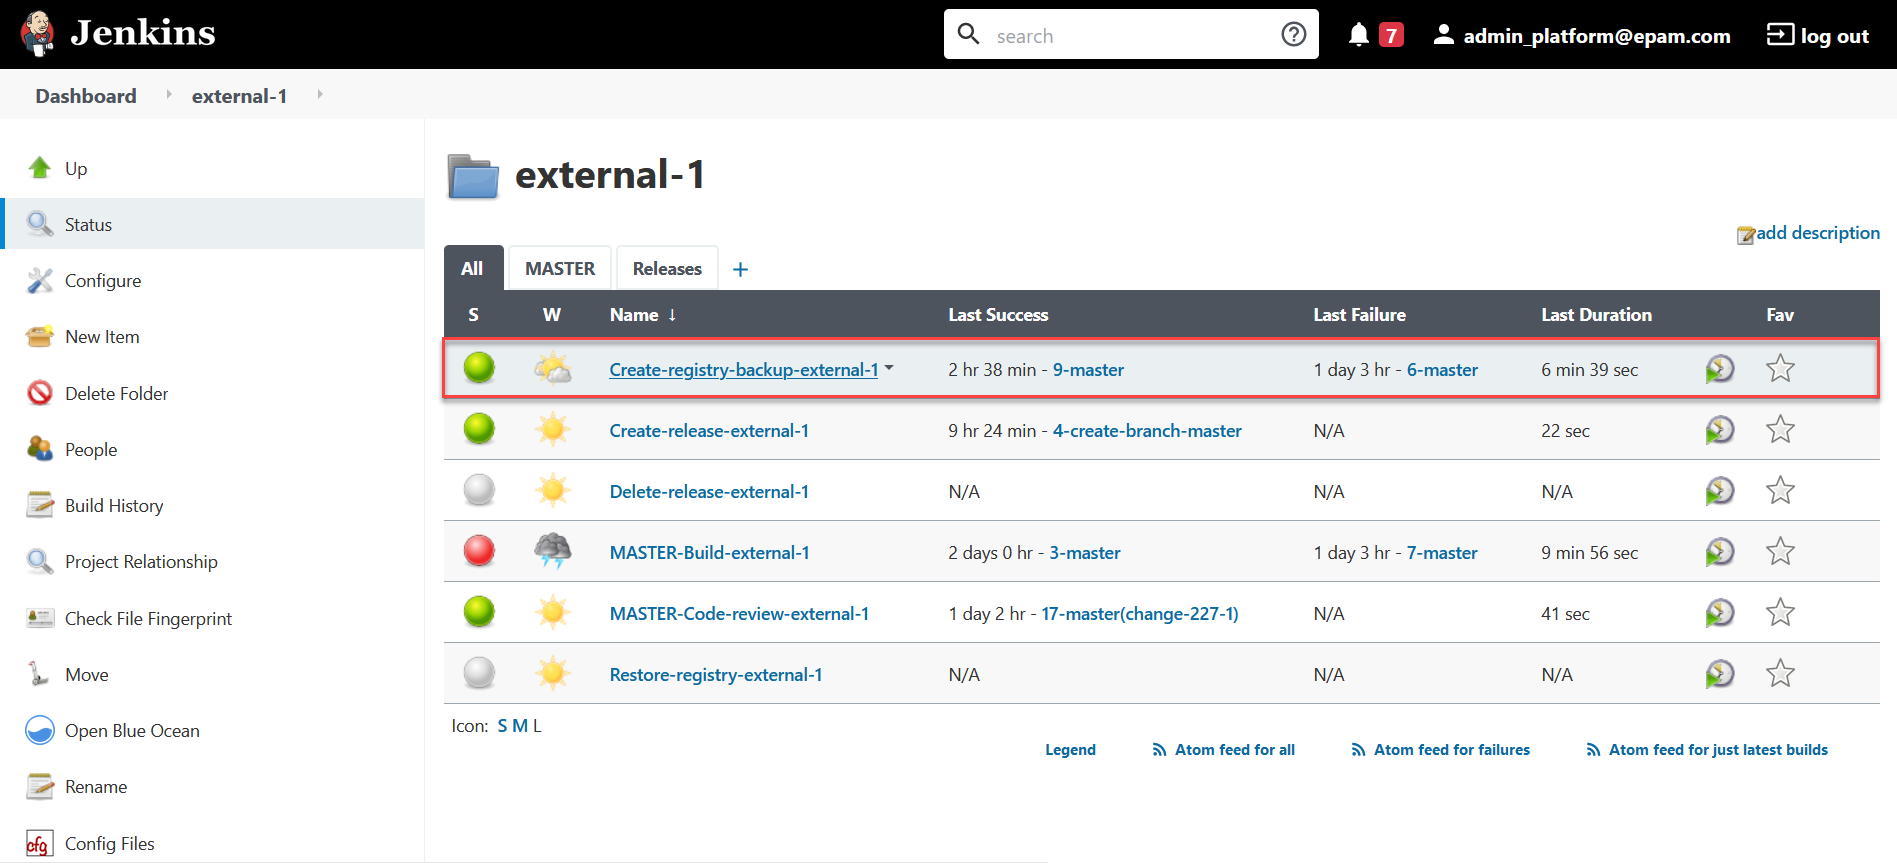Switch to the MASTER tab
The image size is (1897, 863).
560,268
